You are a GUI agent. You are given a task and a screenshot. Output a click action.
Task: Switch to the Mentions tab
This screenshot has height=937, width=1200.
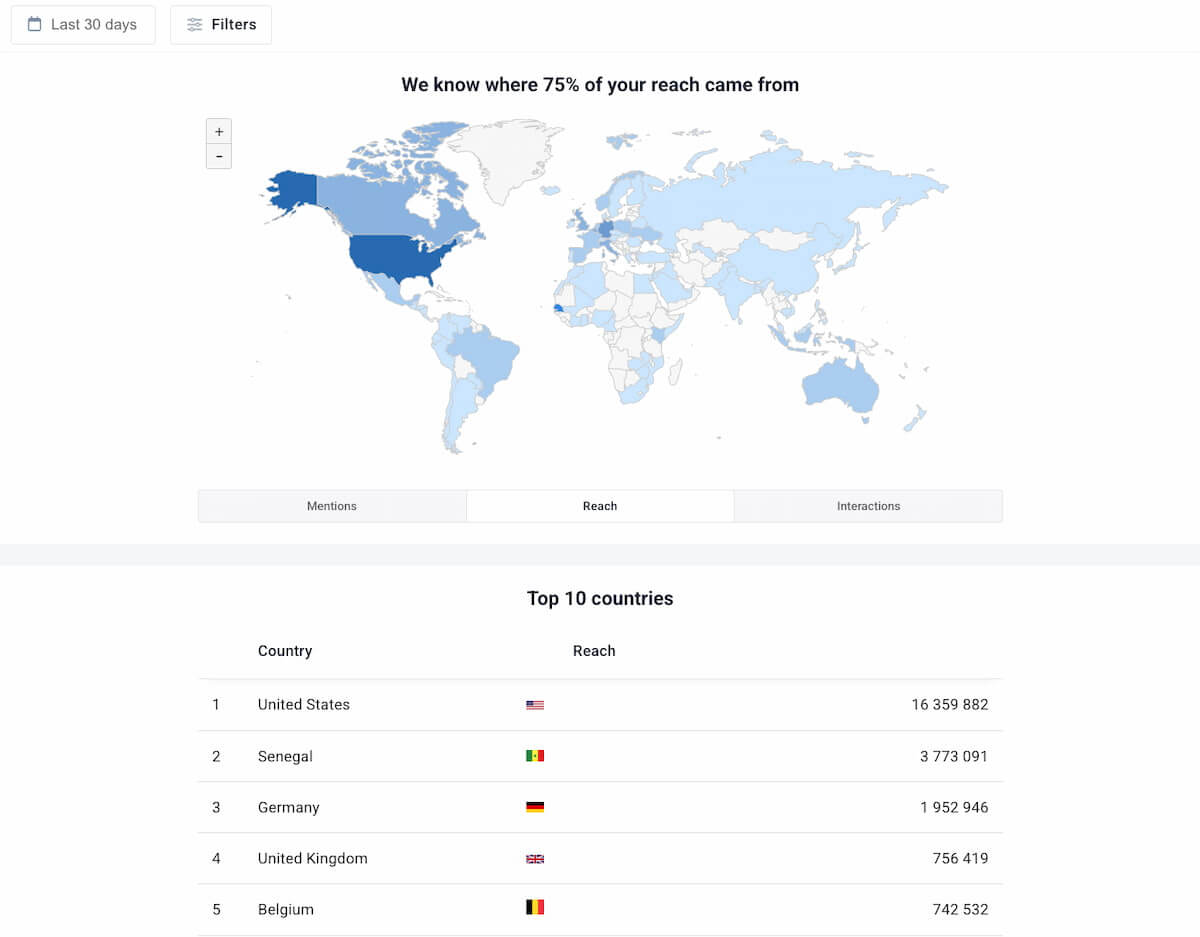coord(331,506)
